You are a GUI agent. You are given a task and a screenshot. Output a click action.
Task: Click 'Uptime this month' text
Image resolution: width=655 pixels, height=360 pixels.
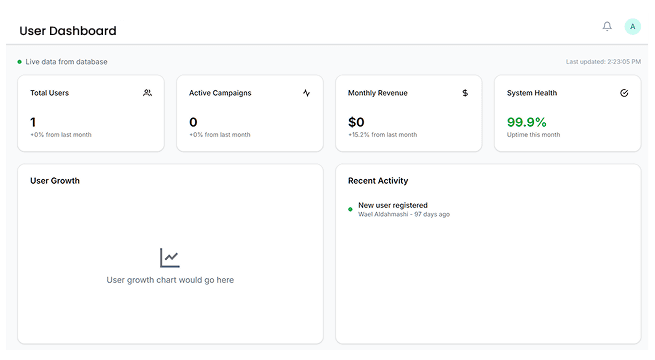coord(533,134)
